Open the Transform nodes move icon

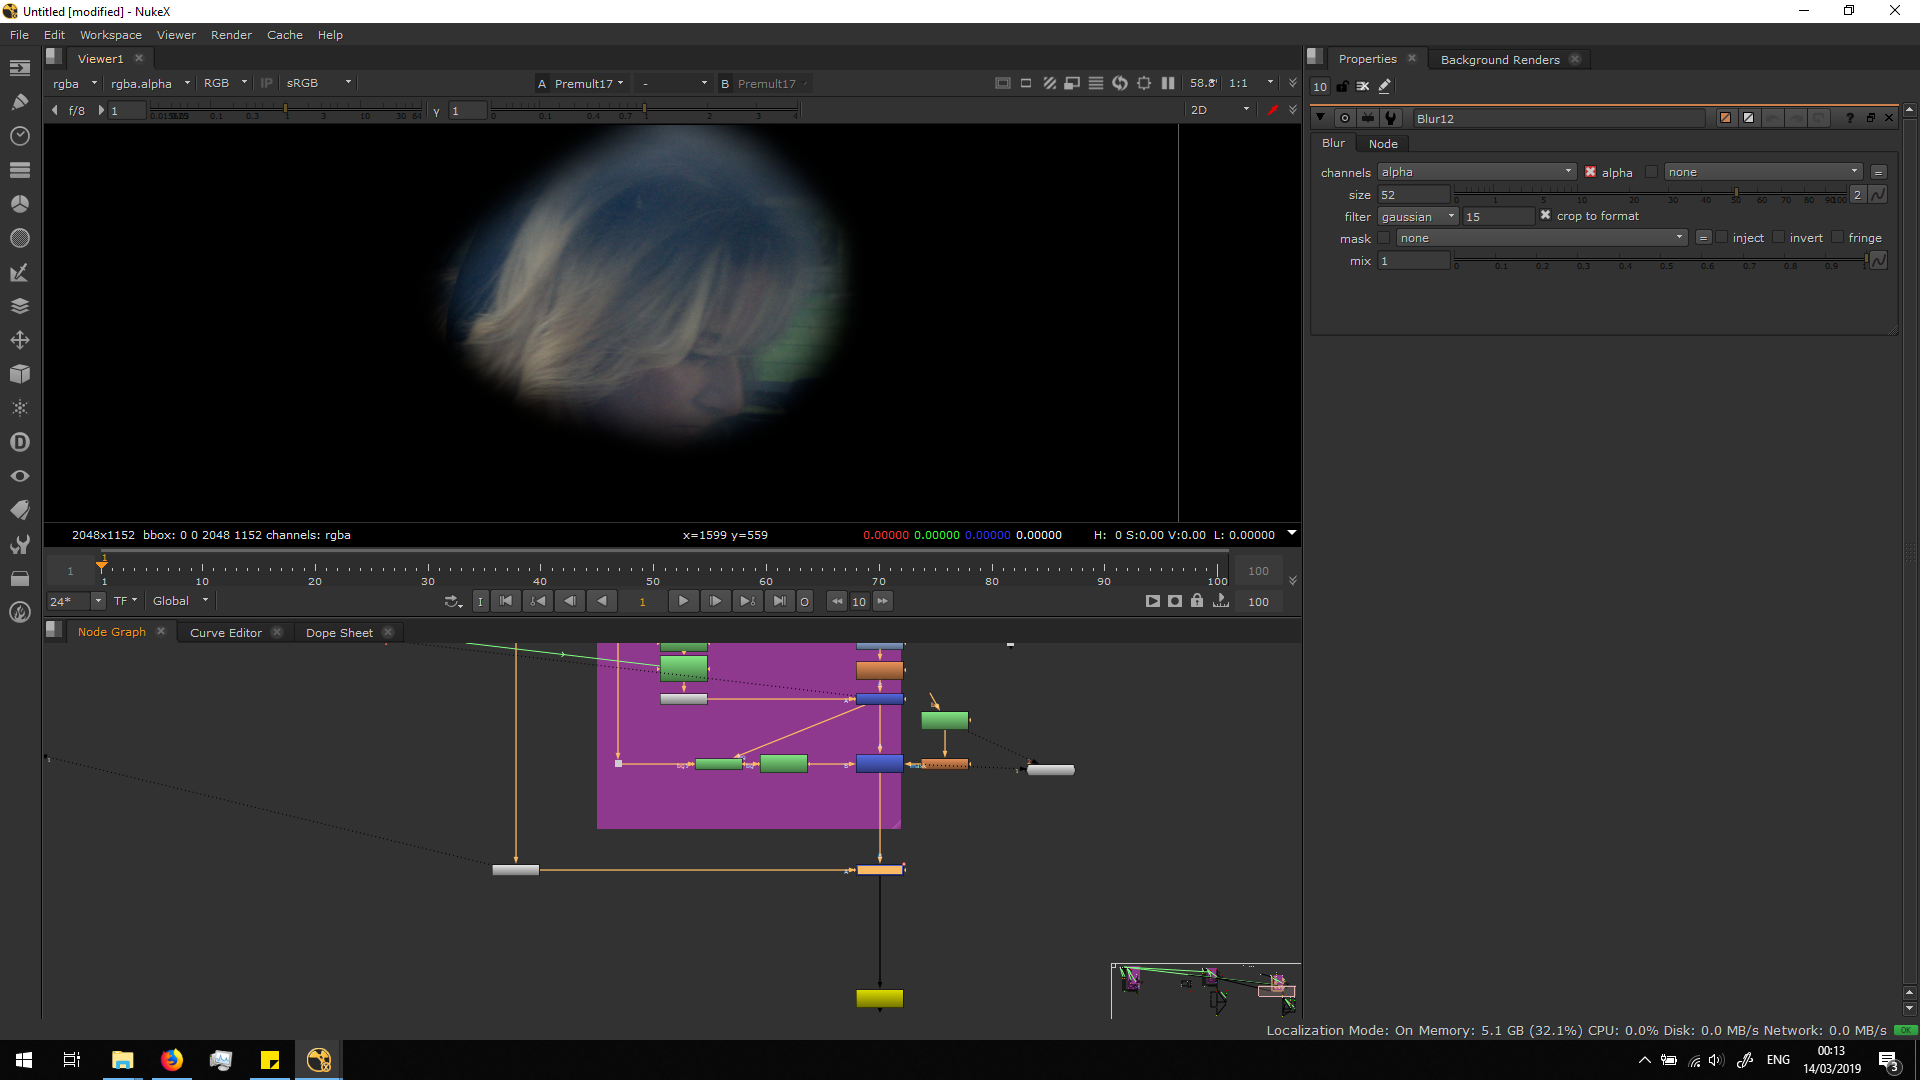19,340
